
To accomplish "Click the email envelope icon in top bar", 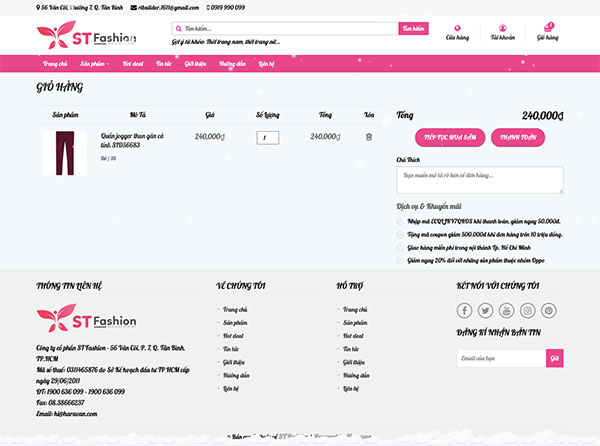I will [134, 7].
